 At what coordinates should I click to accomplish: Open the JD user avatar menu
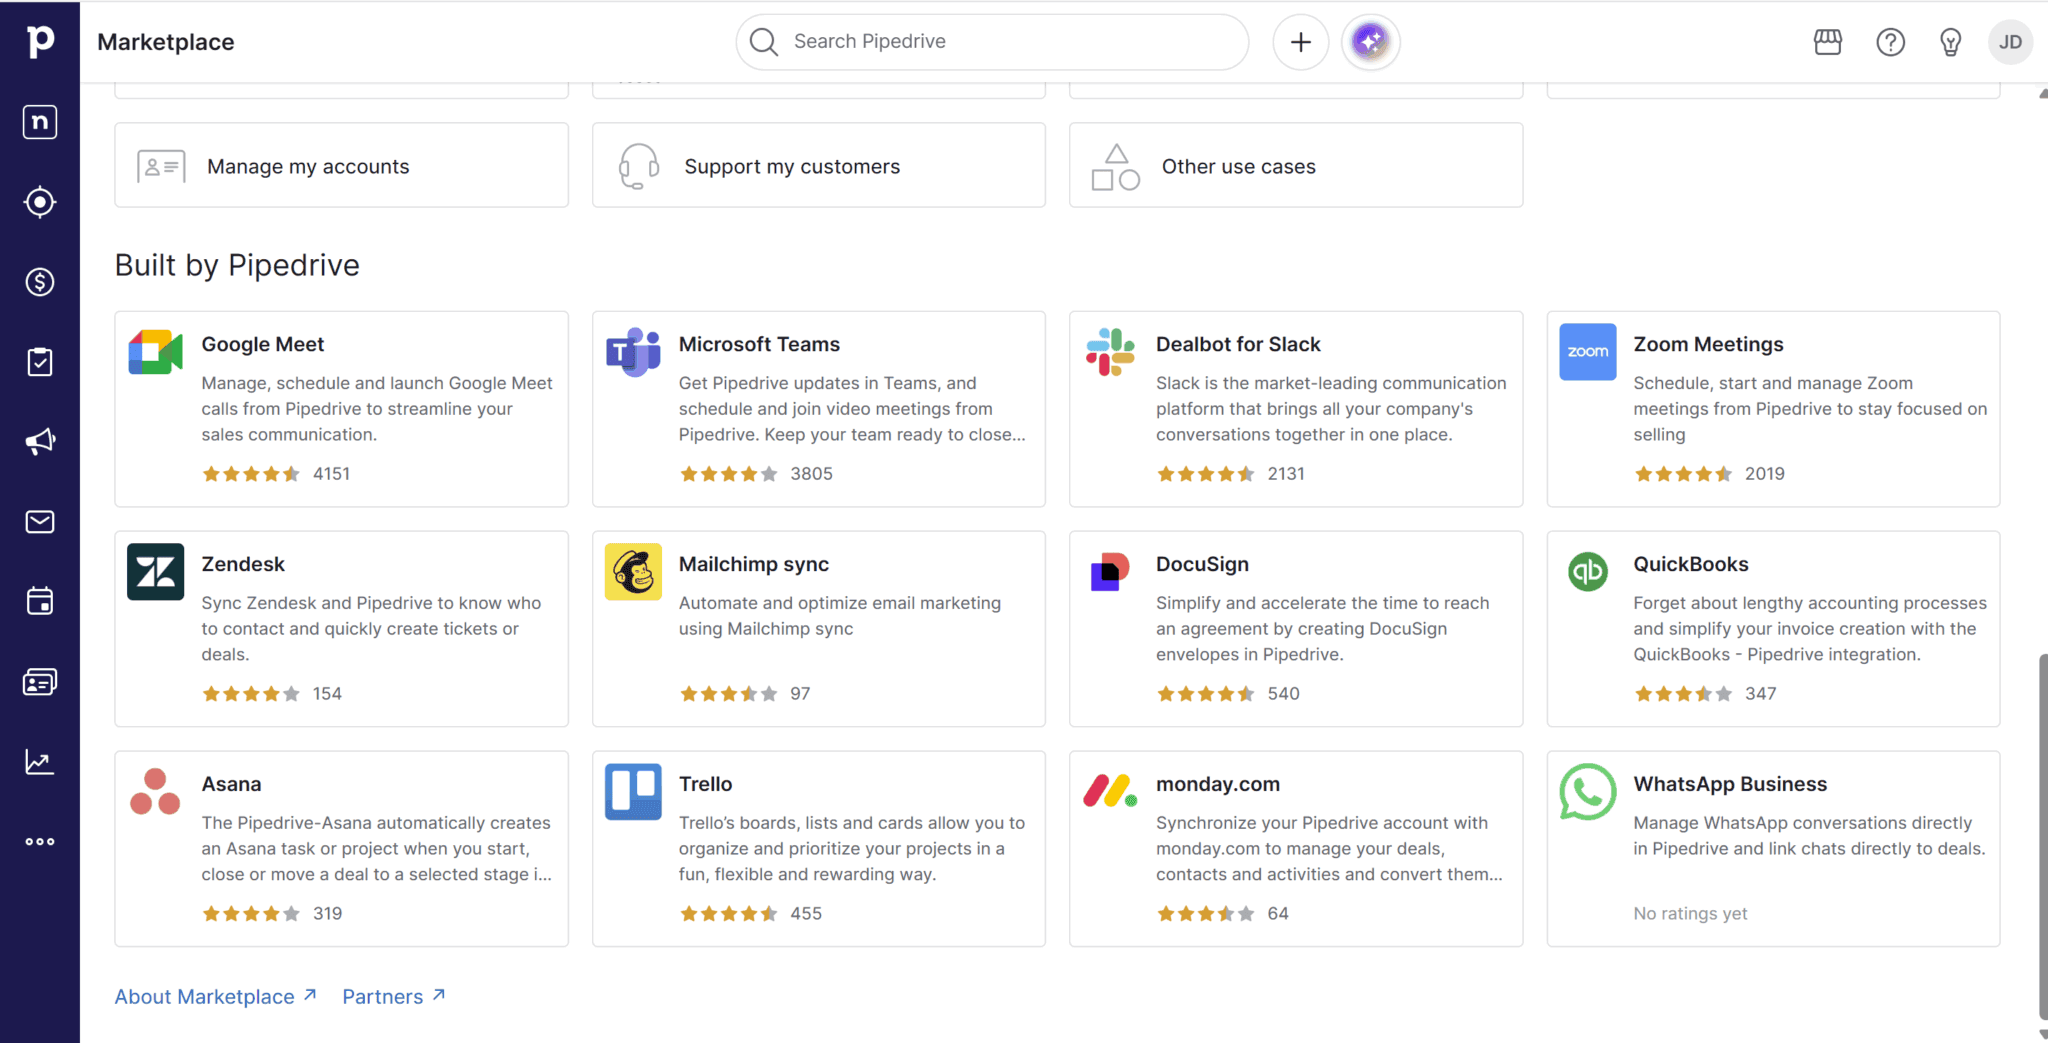click(x=2010, y=42)
